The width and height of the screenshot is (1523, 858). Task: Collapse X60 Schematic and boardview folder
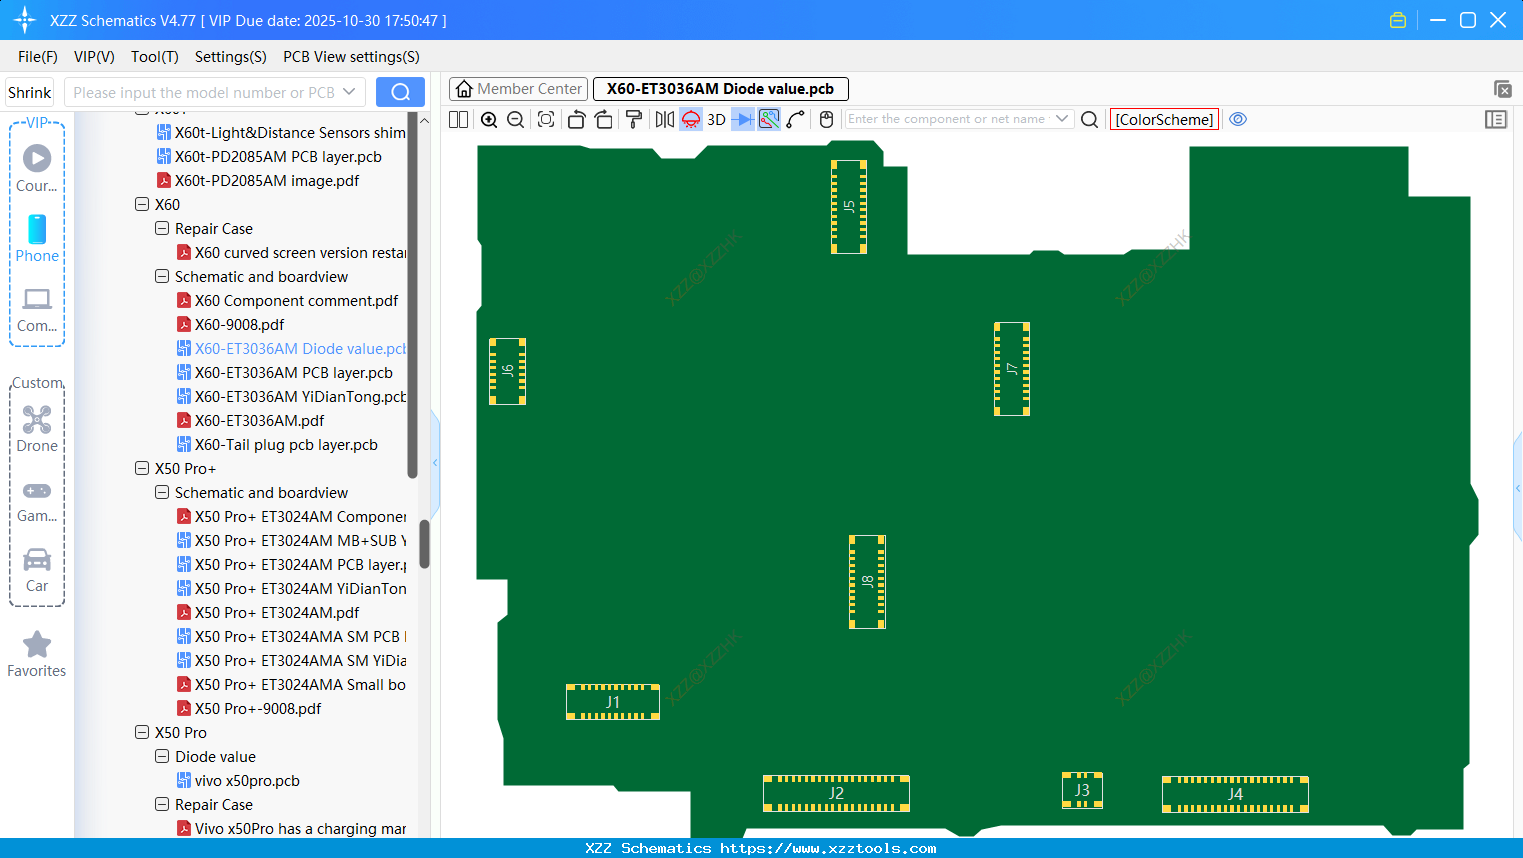coord(162,276)
